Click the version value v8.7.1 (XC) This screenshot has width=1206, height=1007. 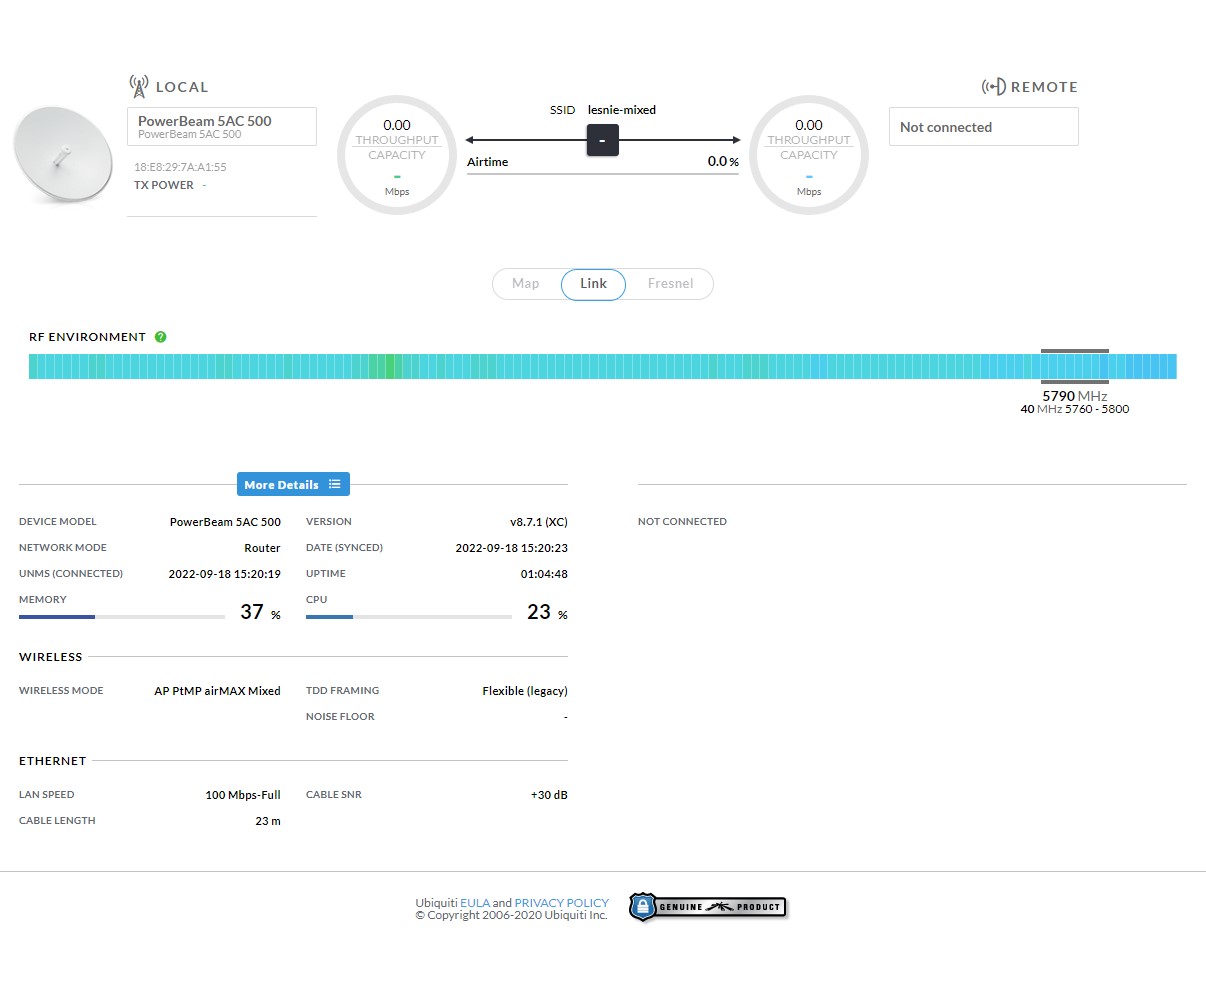539,522
